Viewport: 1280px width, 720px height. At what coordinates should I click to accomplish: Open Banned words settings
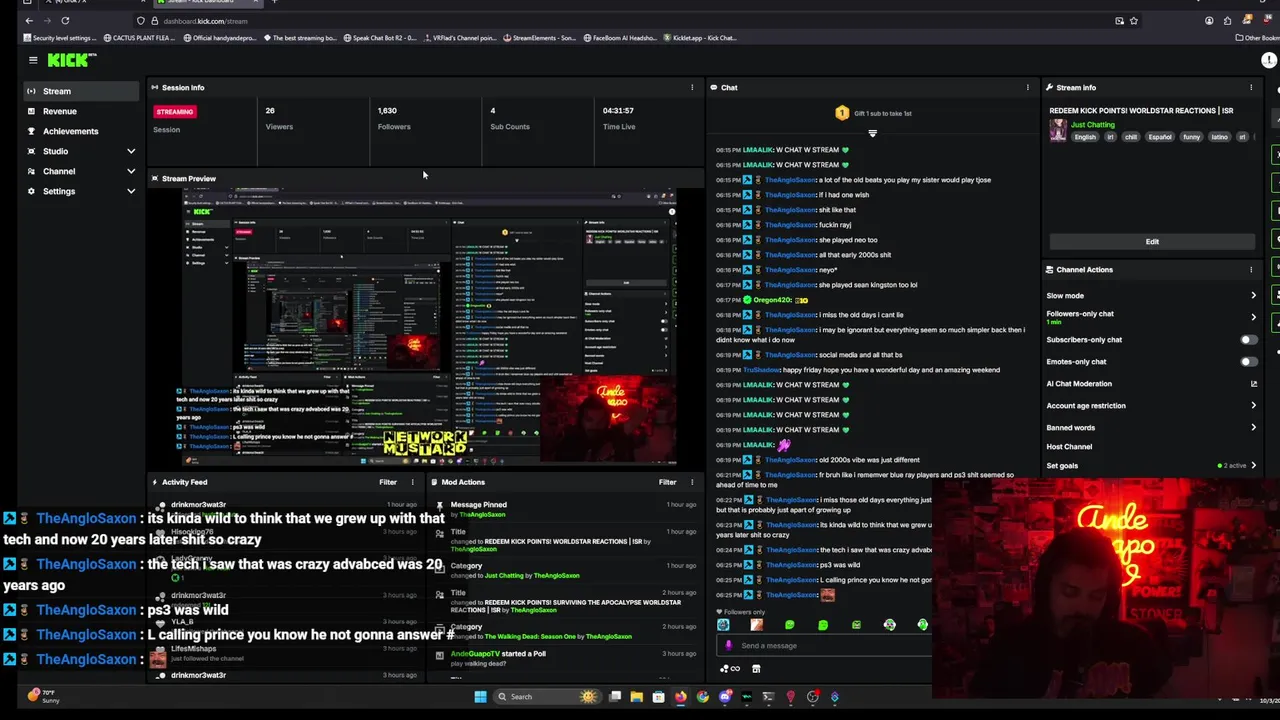click(1152, 427)
